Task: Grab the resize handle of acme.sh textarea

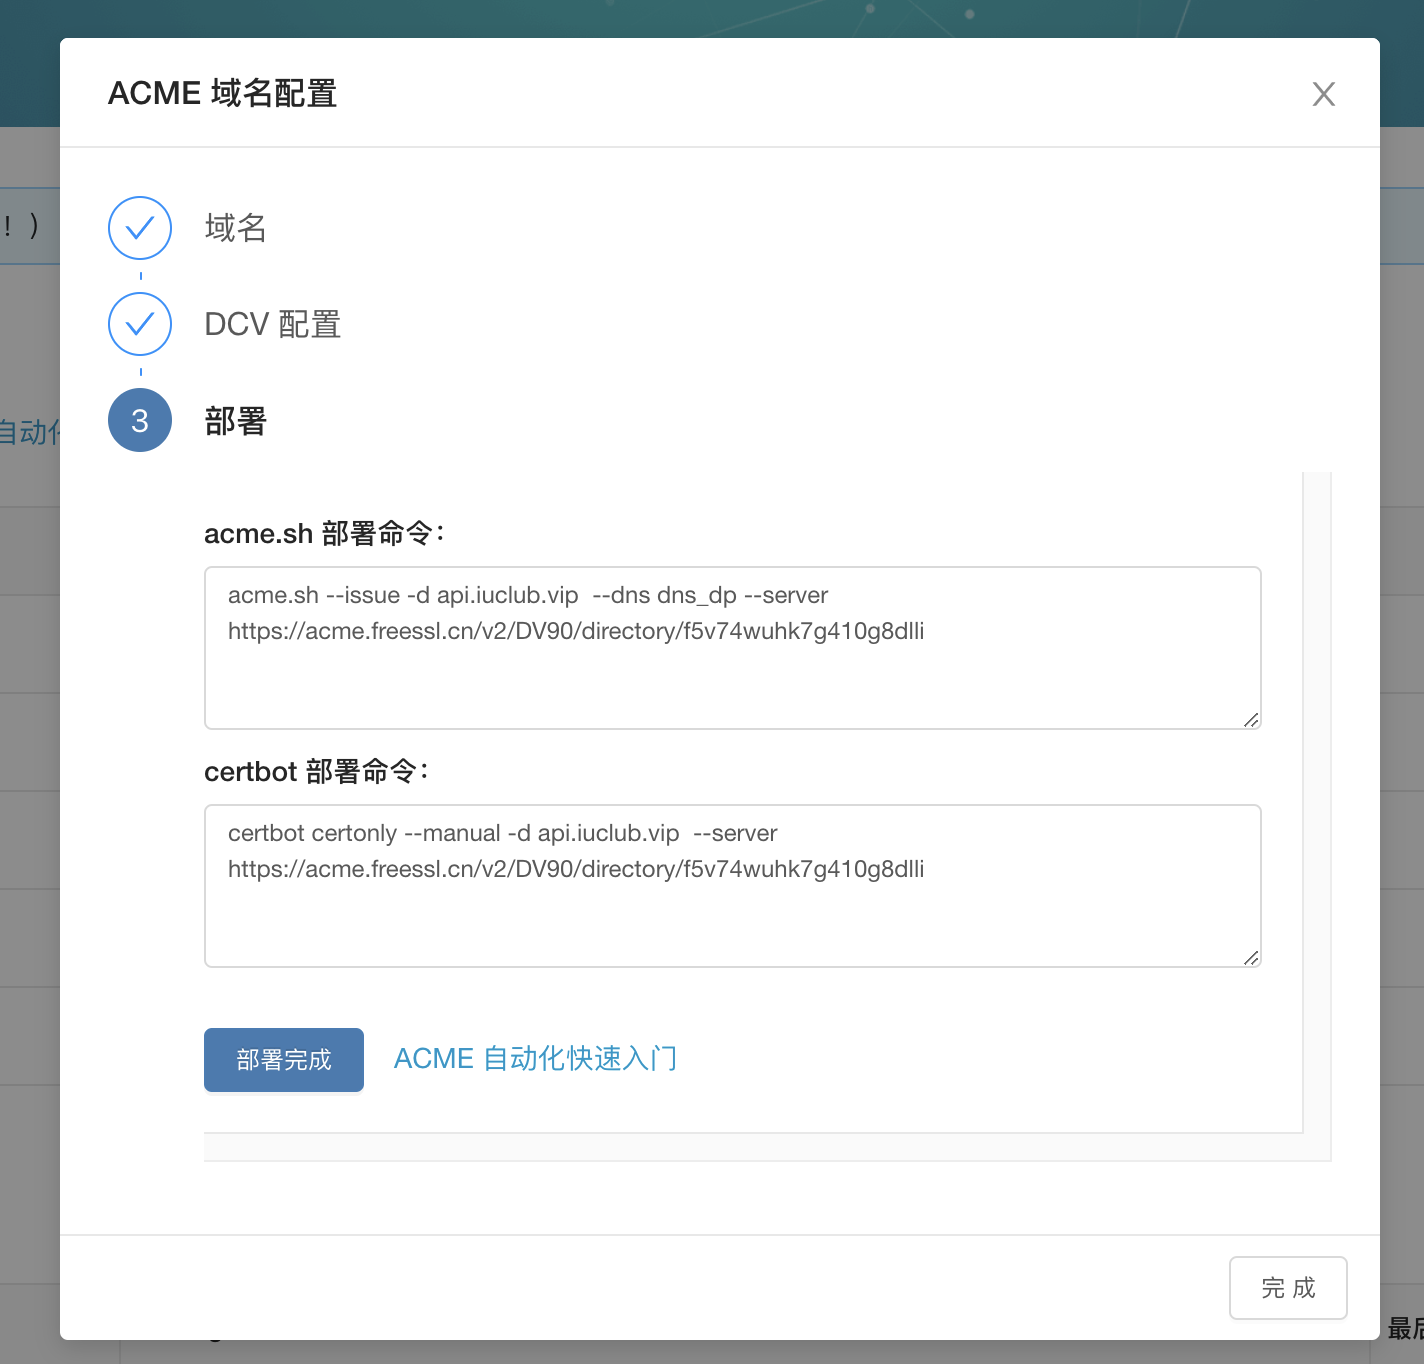Action: [x=1250, y=719]
